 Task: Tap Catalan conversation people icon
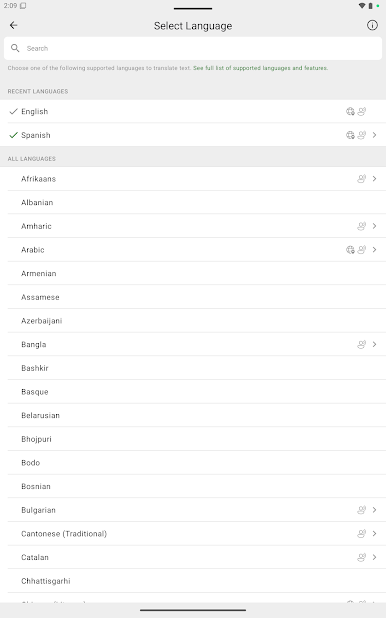[362, 557]
